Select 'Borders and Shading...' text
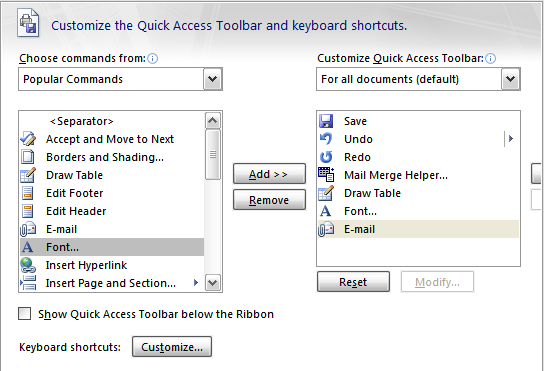 tap(105, 157)
